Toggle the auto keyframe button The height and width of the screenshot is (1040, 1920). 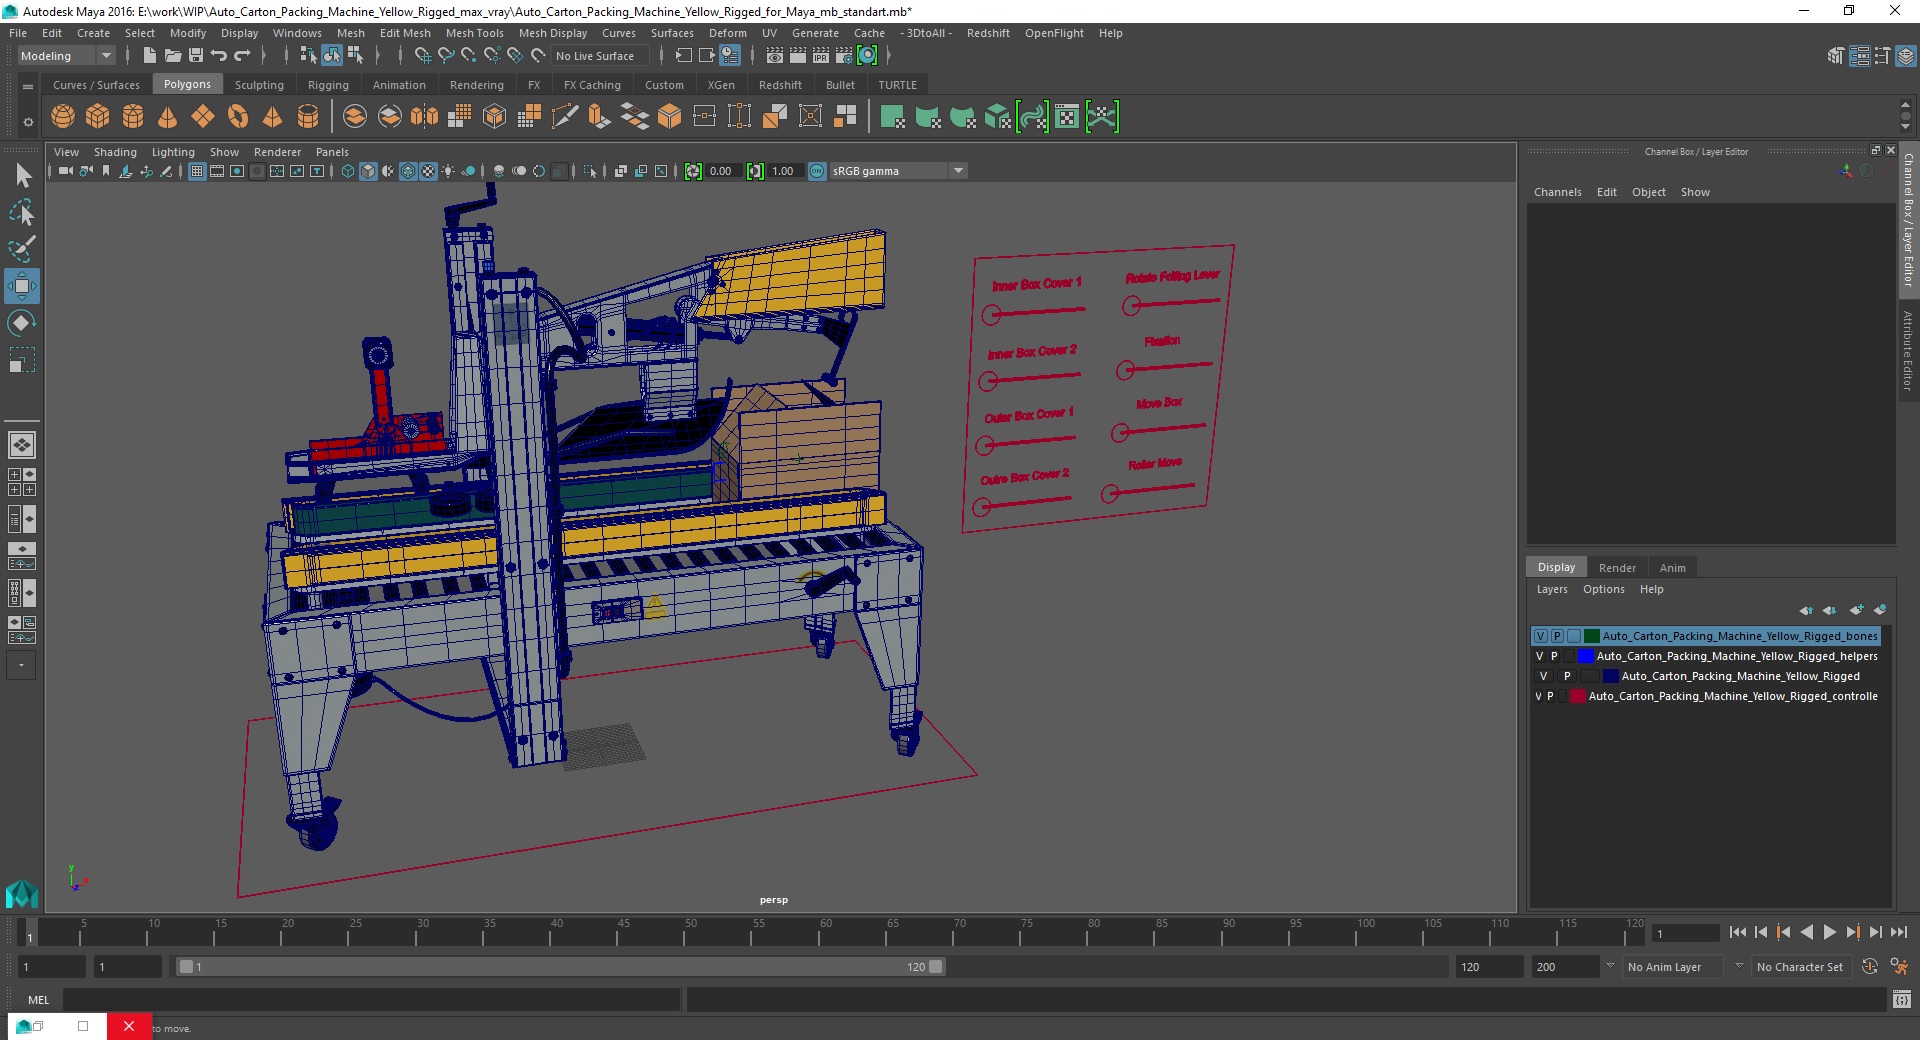coord(1870,967)
